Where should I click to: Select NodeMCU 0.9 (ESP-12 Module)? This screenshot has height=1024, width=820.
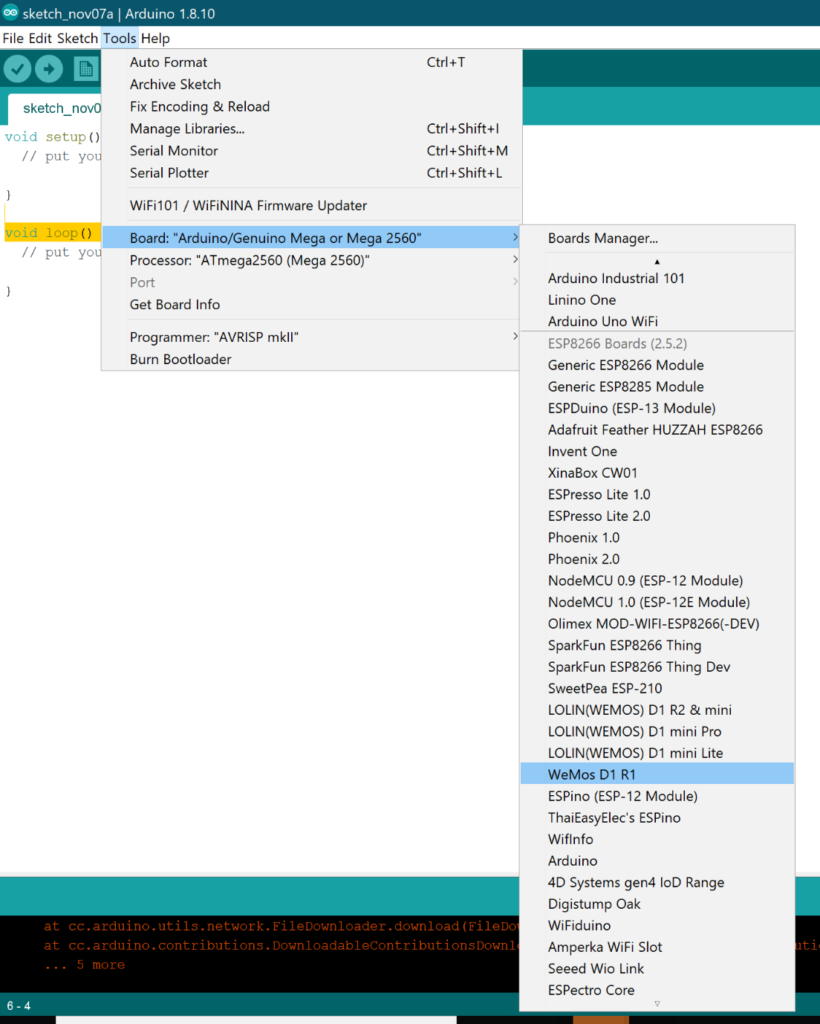657,581
